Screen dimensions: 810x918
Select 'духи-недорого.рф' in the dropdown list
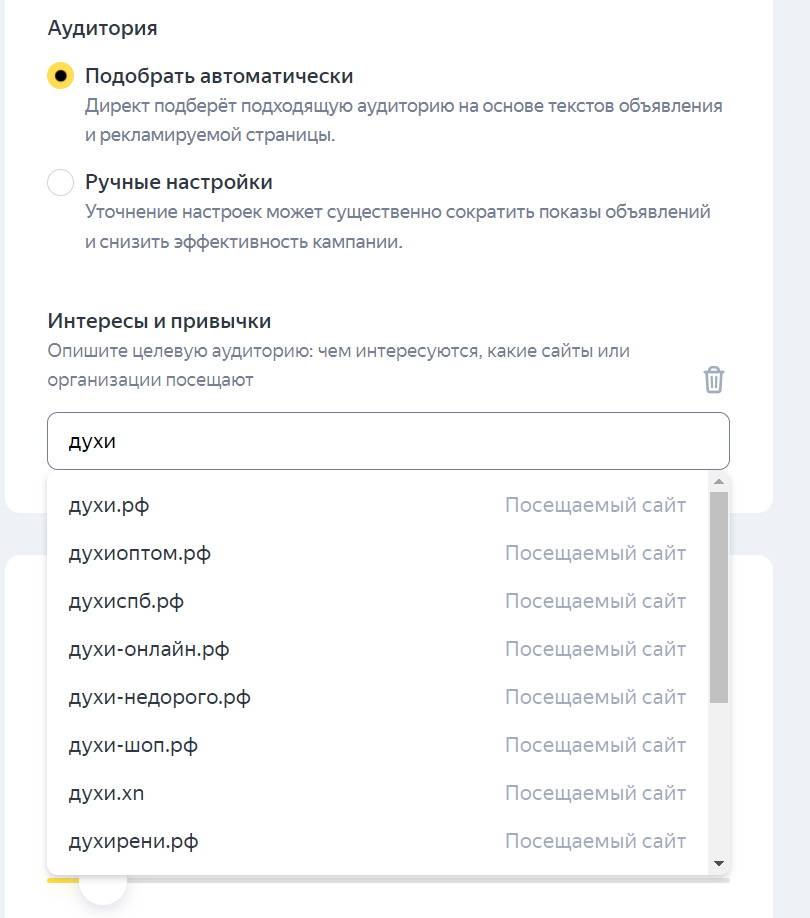click(x=159, y=698)
